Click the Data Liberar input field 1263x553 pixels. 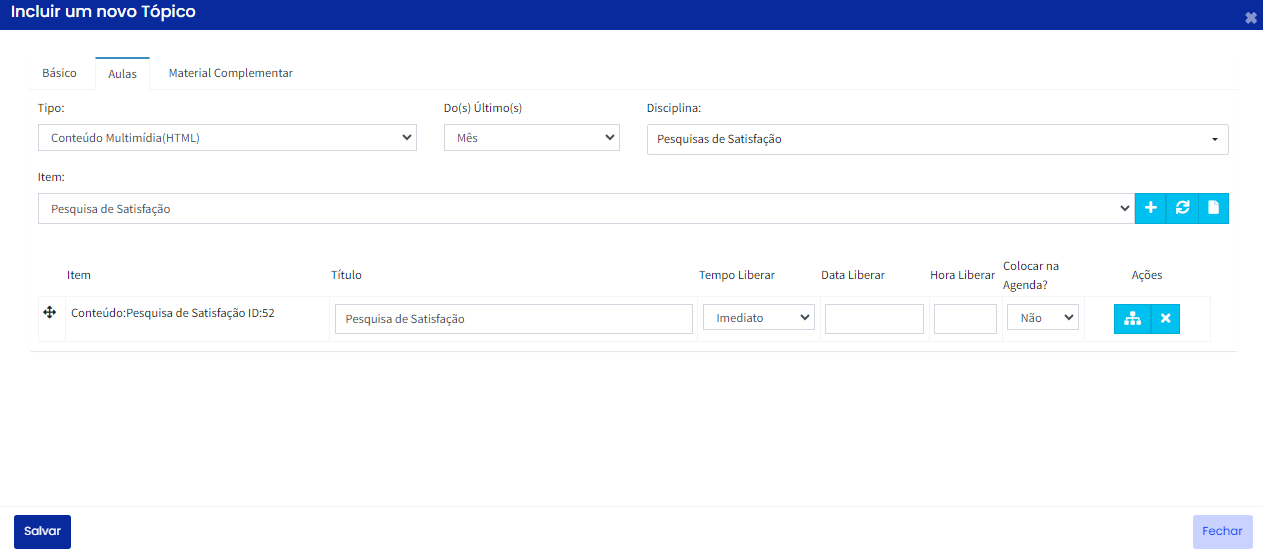(x=874, y=319)
